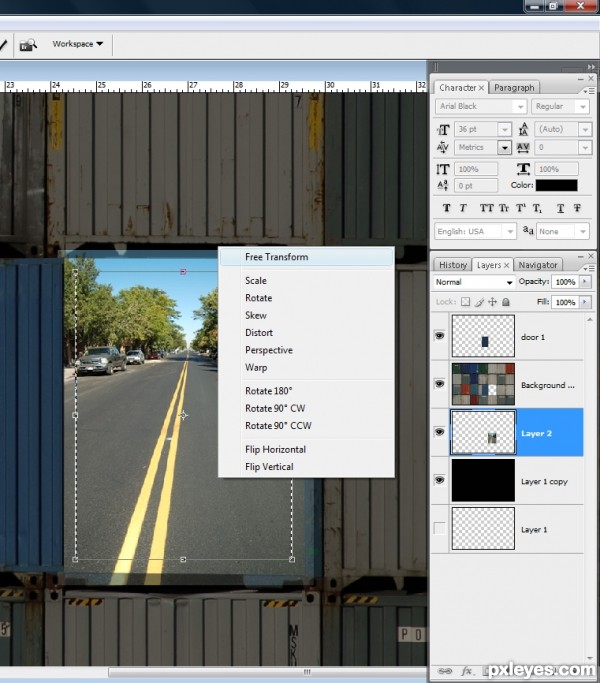The height and width of the screenshot is (683, 600).
Task: Apply Underline text style
Action: [560, 208]
